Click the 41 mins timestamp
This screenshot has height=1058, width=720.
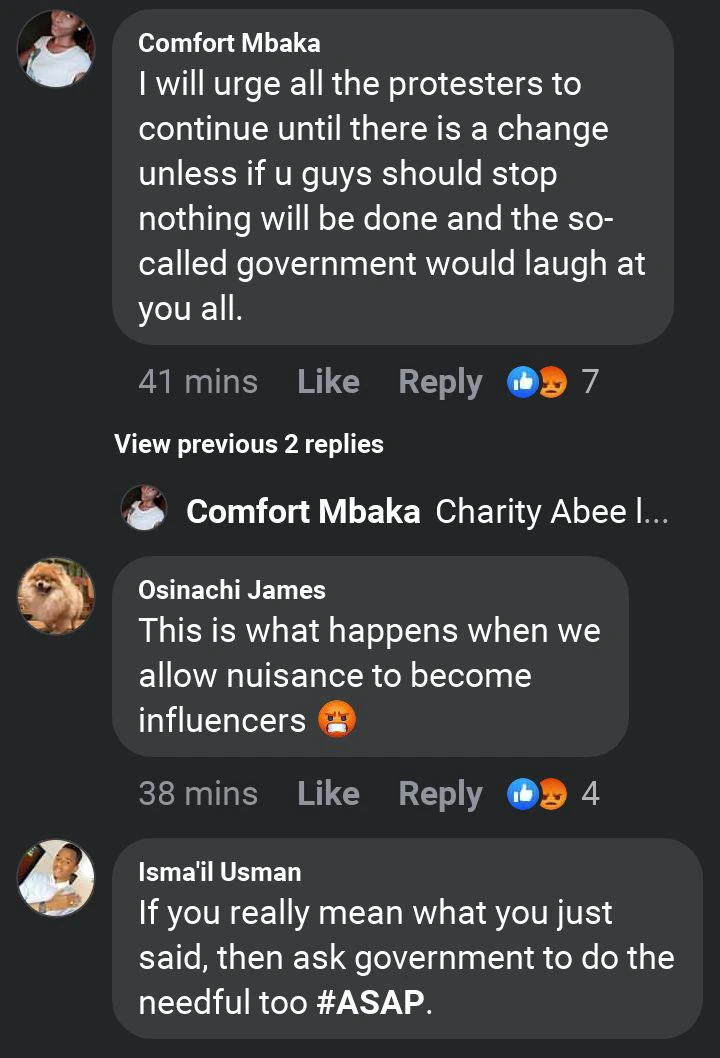(198, 381)
